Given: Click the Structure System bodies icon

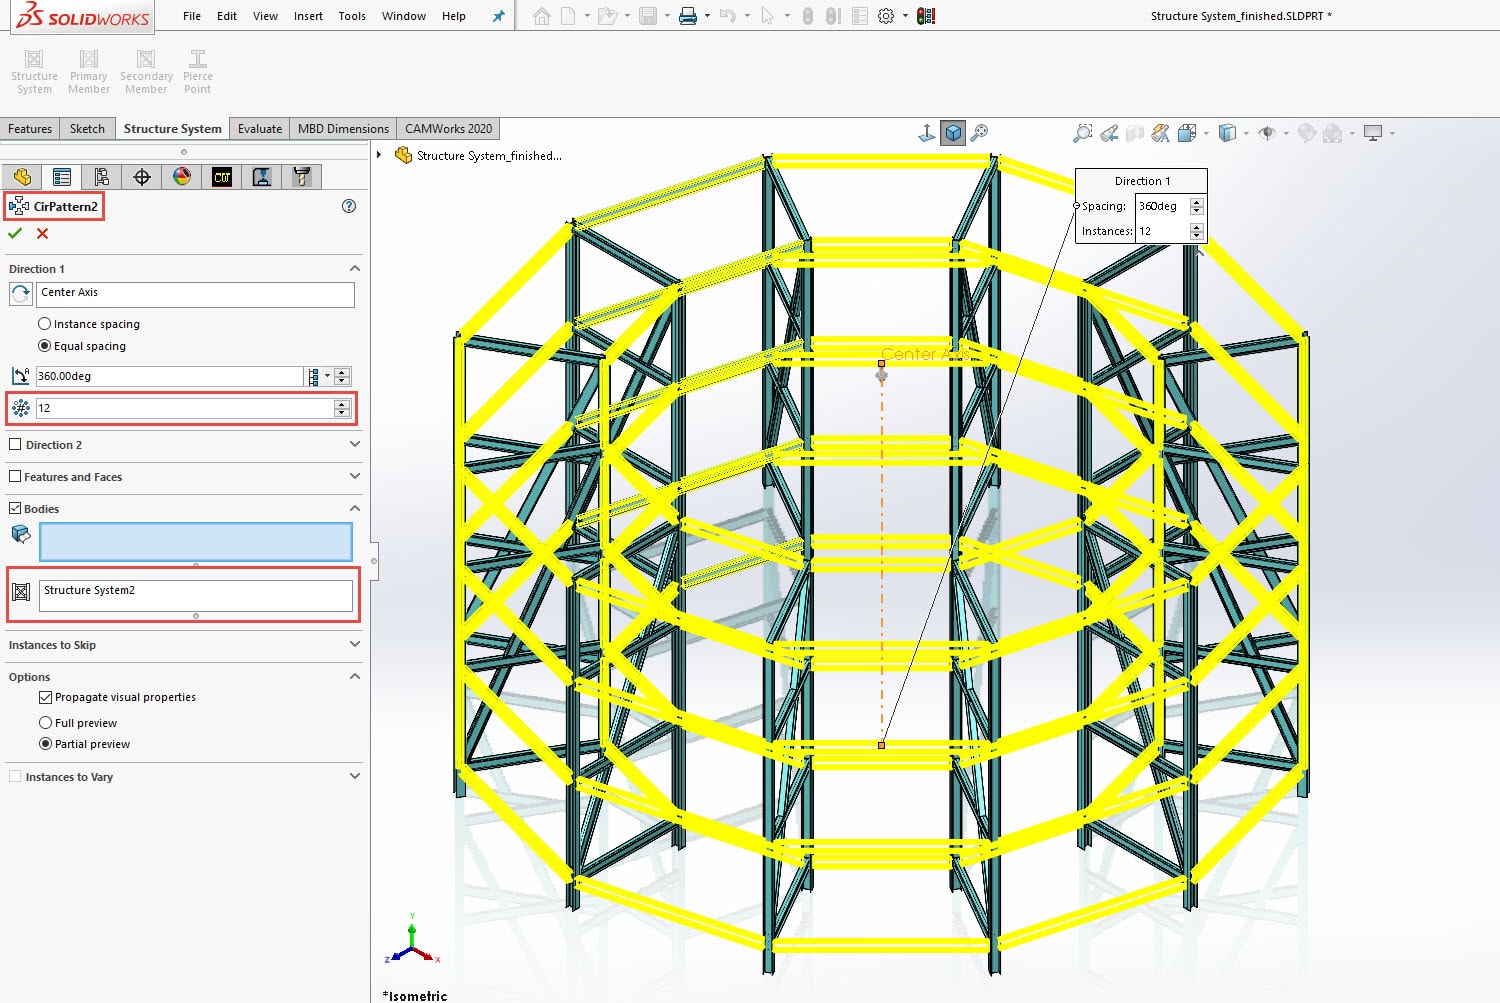Looking at the screenshot, I should coord(21,592).
